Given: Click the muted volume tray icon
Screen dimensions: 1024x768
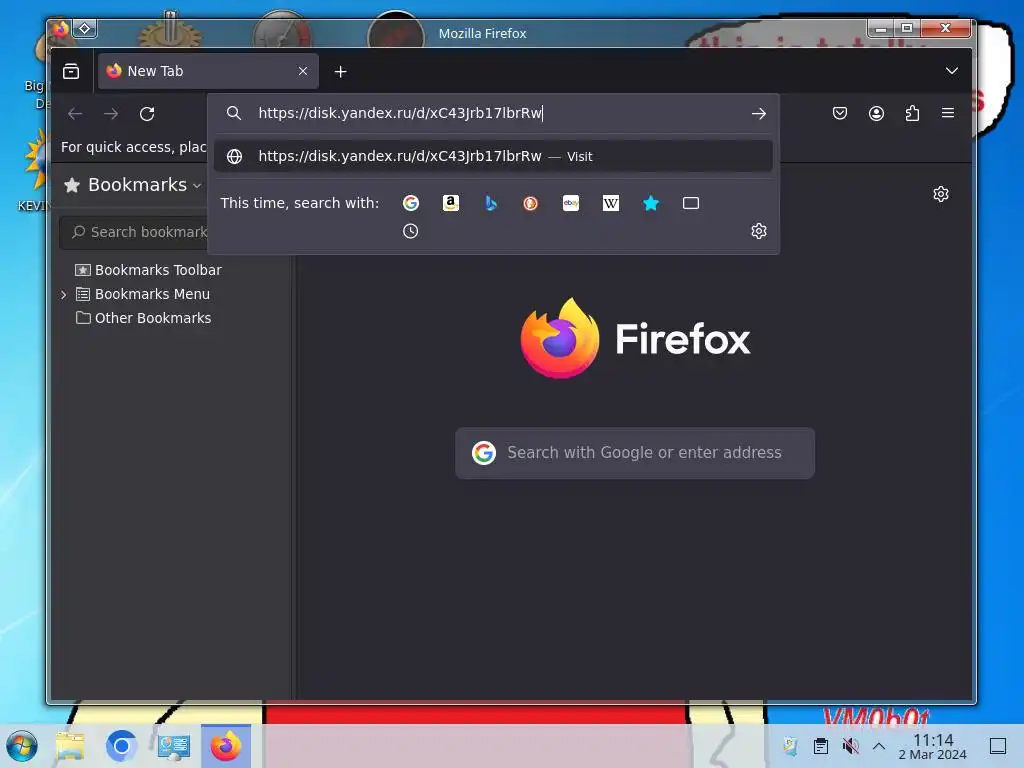Looking at the screenshot, I should (x=850, y=746).
